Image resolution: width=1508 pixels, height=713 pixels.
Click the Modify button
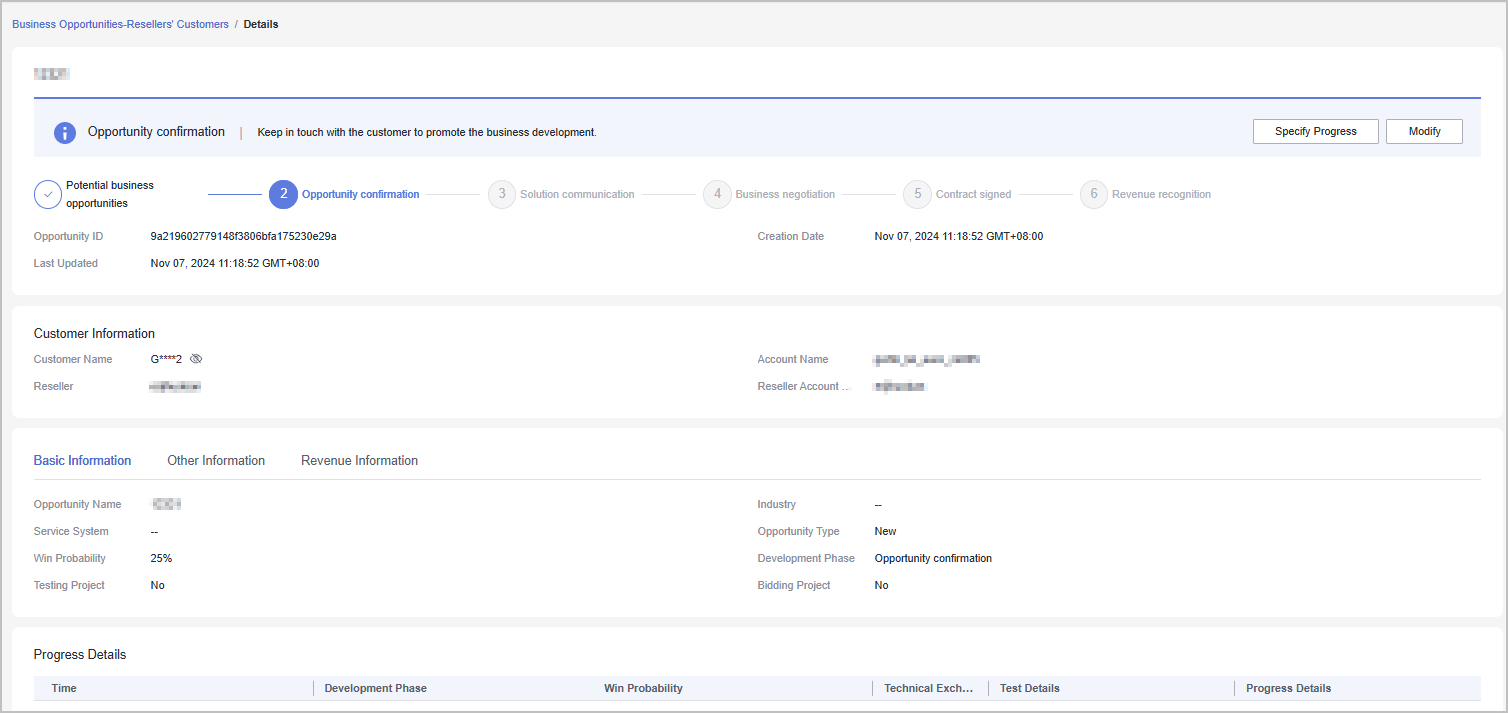(x=1424, y=132)
